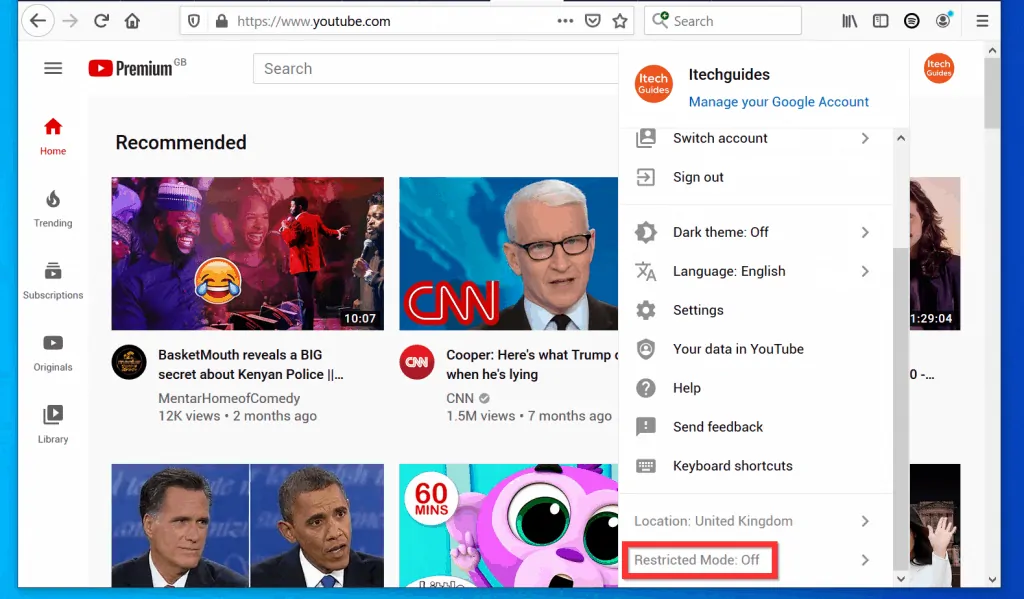Click the browser forward arrow
Viewport: 1024px width, 599px height.
pos(70,21)
